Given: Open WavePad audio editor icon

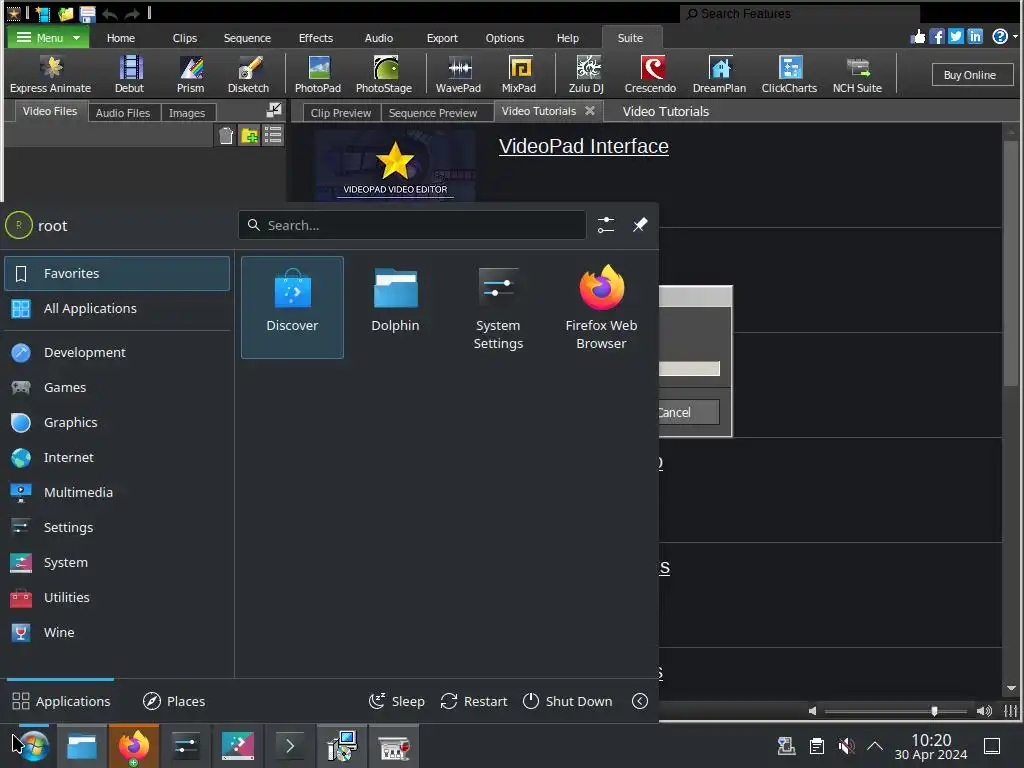Looking at the screenshot, I should [458, 74].
